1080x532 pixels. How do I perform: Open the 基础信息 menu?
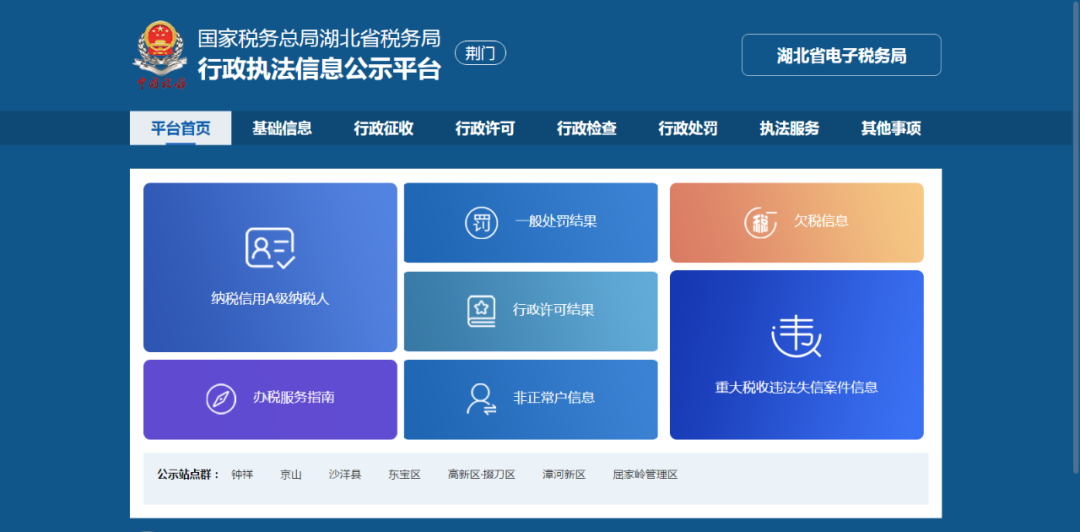click(x=282, y=129)
